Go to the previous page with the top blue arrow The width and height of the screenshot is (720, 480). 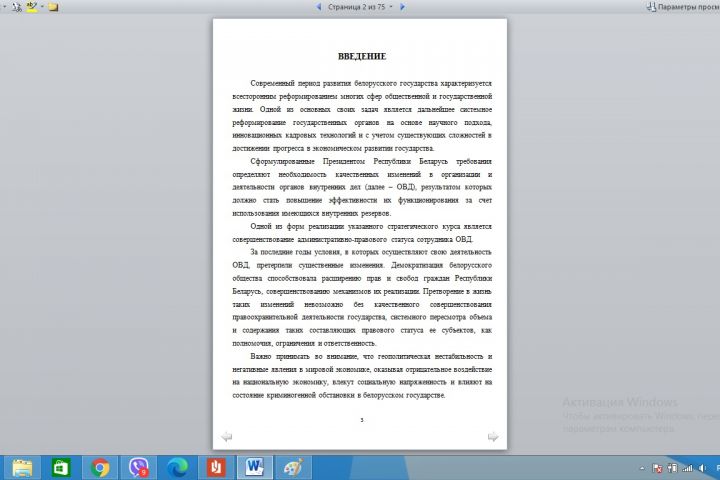point(319,7)
